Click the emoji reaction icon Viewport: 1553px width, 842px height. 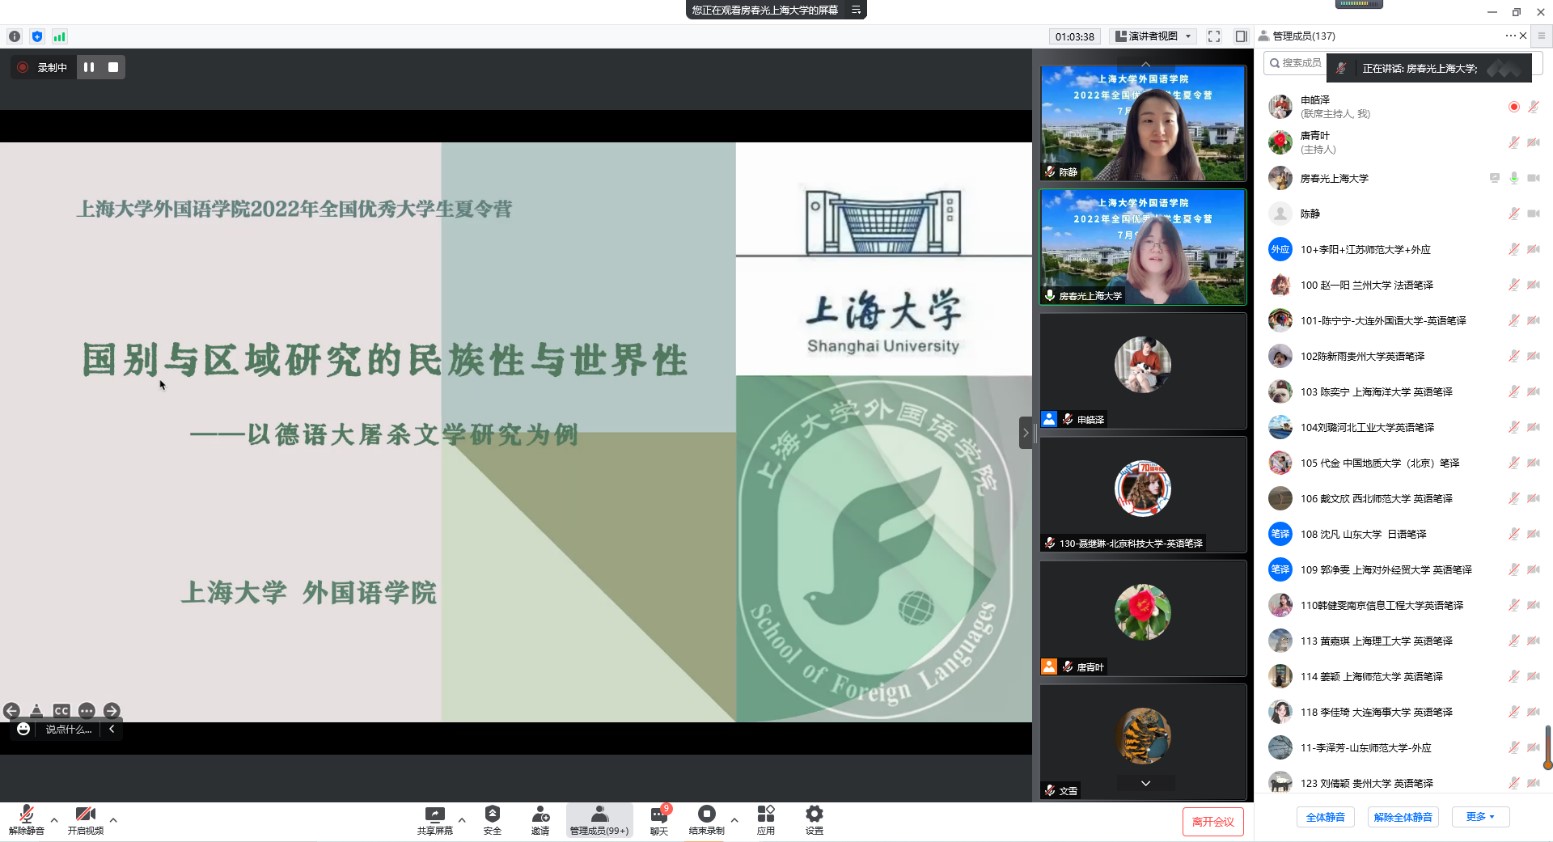pos(23,729)
